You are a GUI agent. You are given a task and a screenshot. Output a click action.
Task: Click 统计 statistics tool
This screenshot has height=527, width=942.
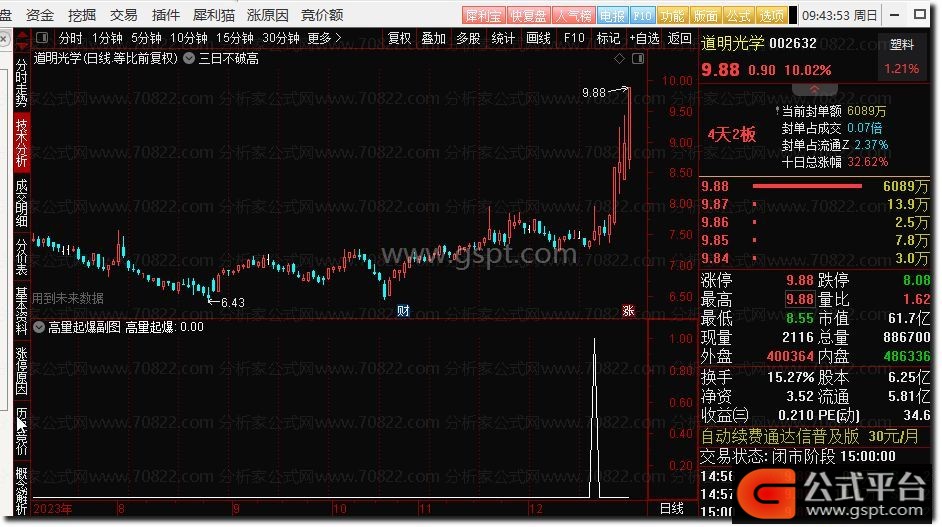[503, 38]
